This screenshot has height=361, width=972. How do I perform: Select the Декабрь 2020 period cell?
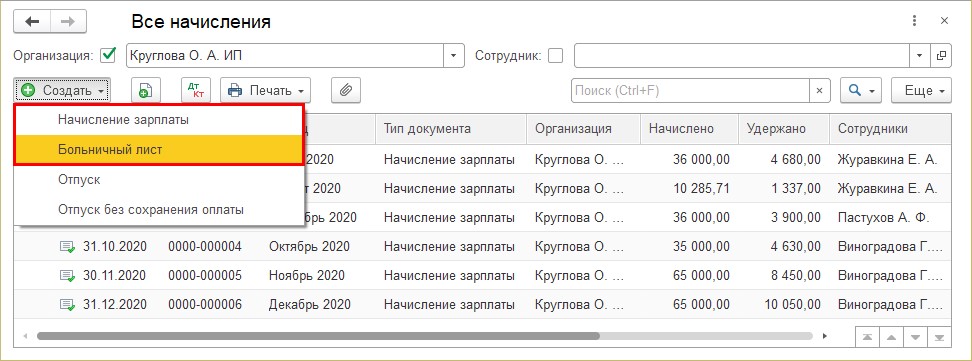click(309, 305)
